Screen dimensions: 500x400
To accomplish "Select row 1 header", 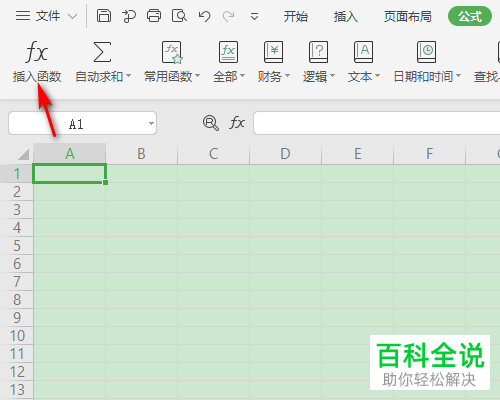I will click(17, 174).
